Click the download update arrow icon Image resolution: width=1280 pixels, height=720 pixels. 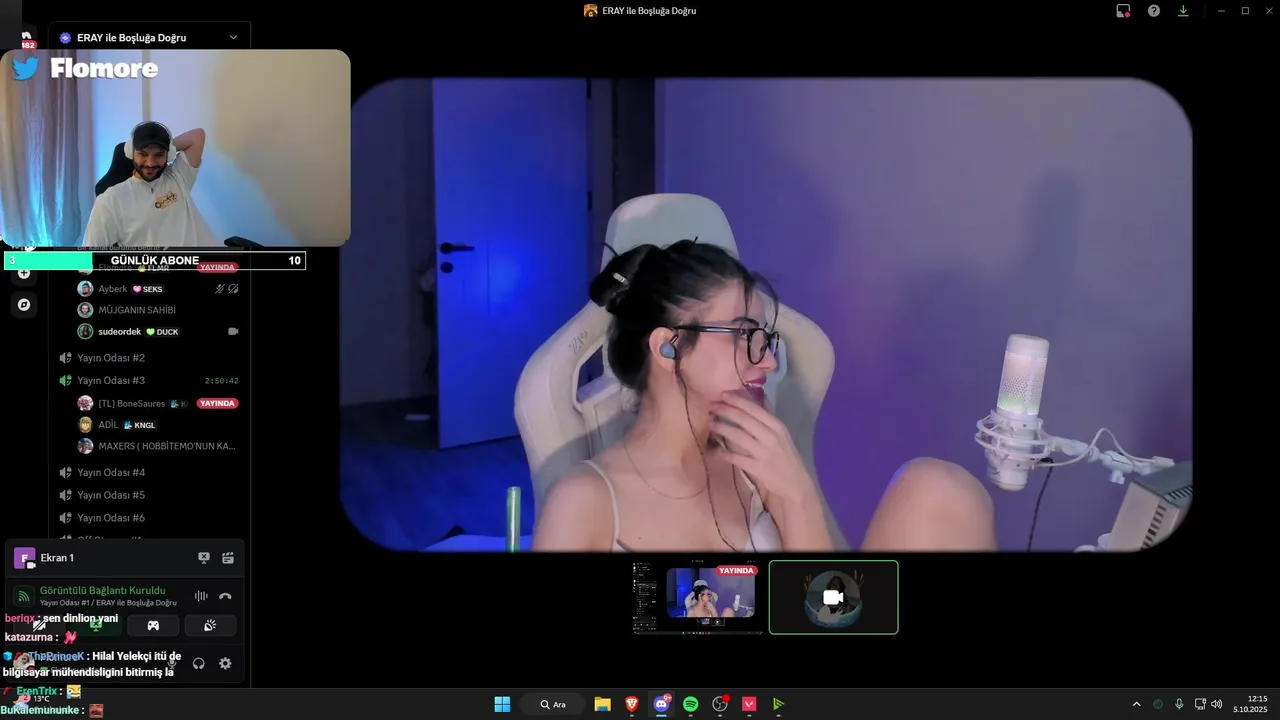click(1183, 11)
